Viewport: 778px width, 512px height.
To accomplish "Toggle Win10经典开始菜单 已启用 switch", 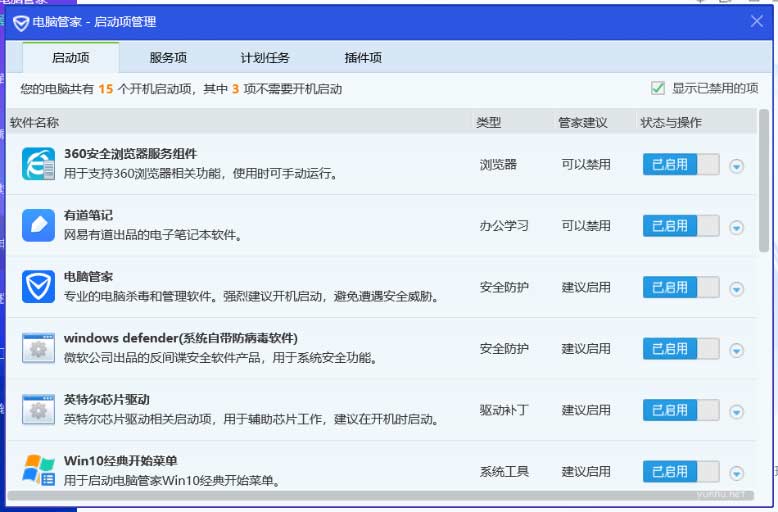I will click(681, 471).
